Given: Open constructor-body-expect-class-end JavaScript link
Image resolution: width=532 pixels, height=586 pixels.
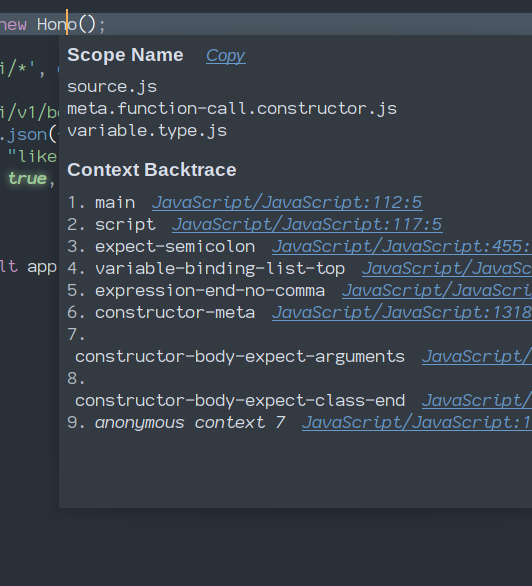Looking at the screenshot, I should [x=477, y=401].
